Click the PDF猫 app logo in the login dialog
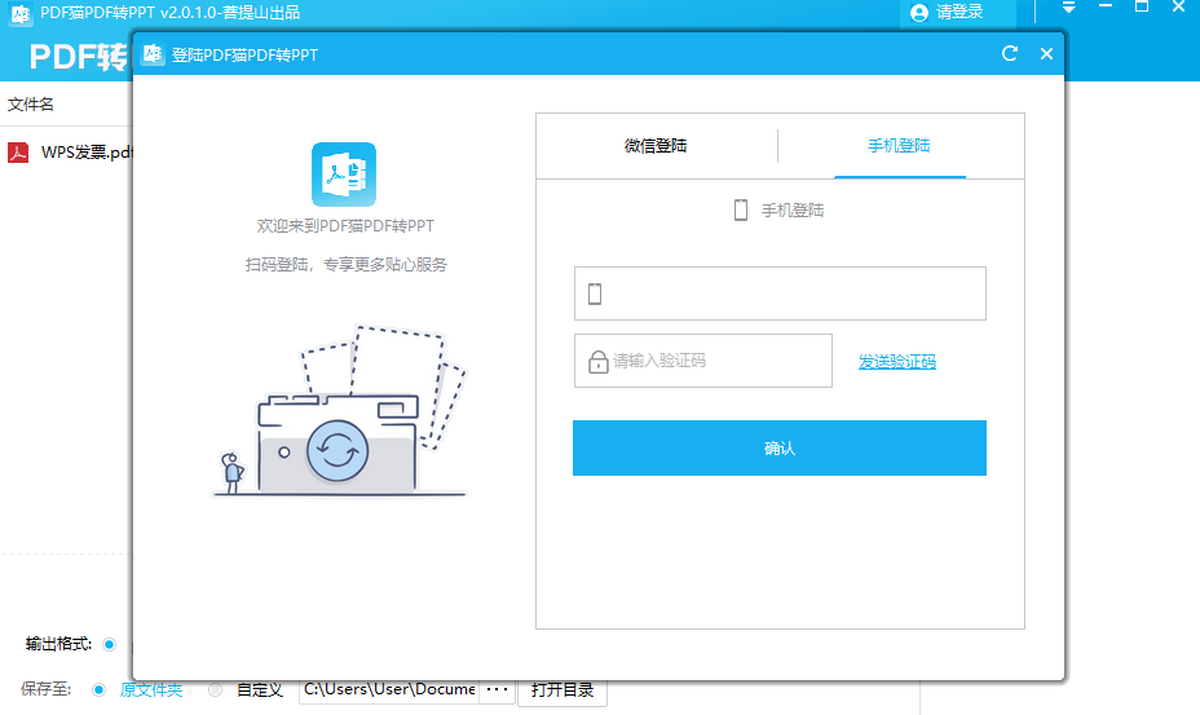The height and width of the screenshot is (715, 1200). [343, 174]
